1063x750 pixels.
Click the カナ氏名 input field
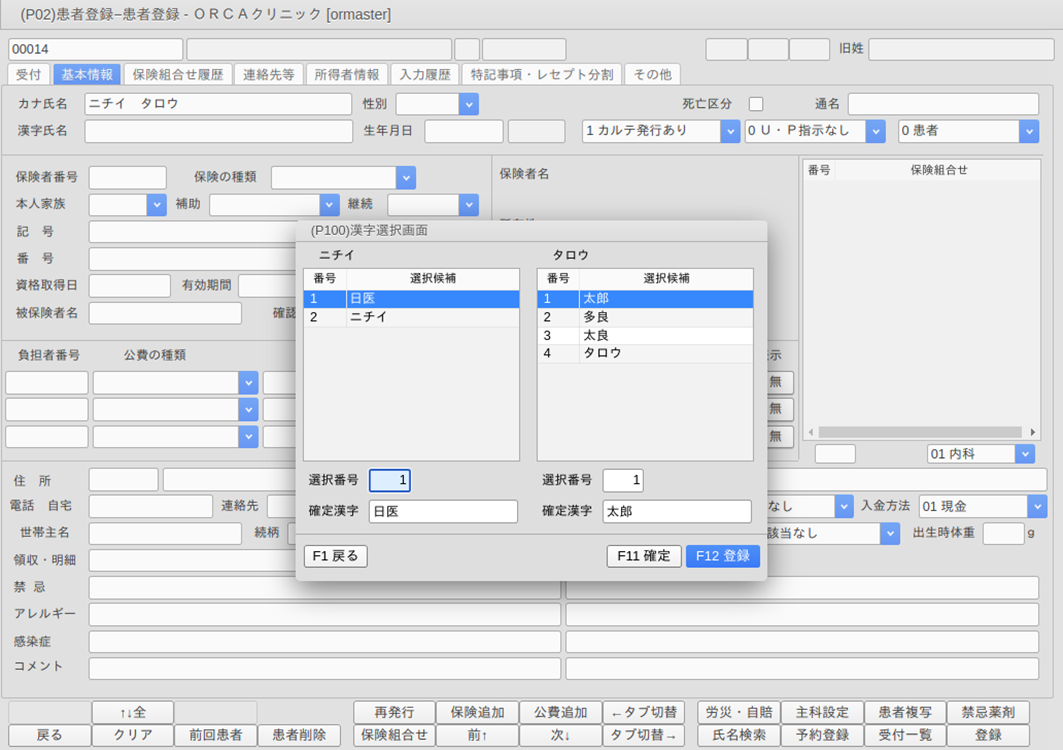pos(218,104)
